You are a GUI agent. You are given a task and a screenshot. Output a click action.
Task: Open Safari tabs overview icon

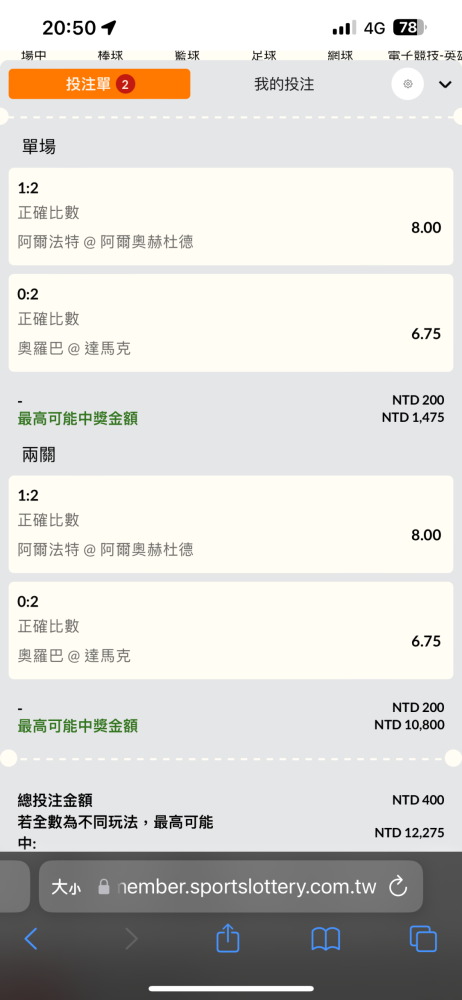423,939
